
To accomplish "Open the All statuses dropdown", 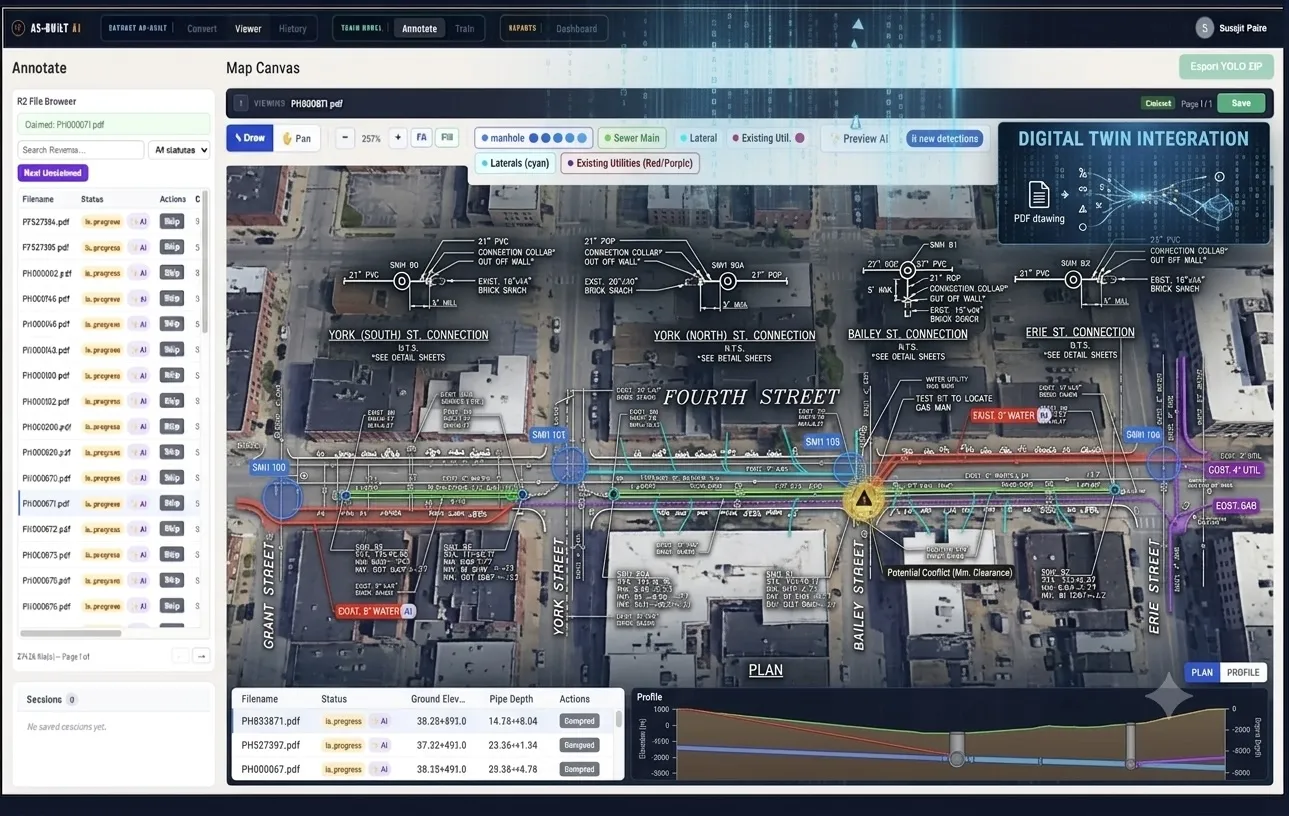I will coord(179,150).
